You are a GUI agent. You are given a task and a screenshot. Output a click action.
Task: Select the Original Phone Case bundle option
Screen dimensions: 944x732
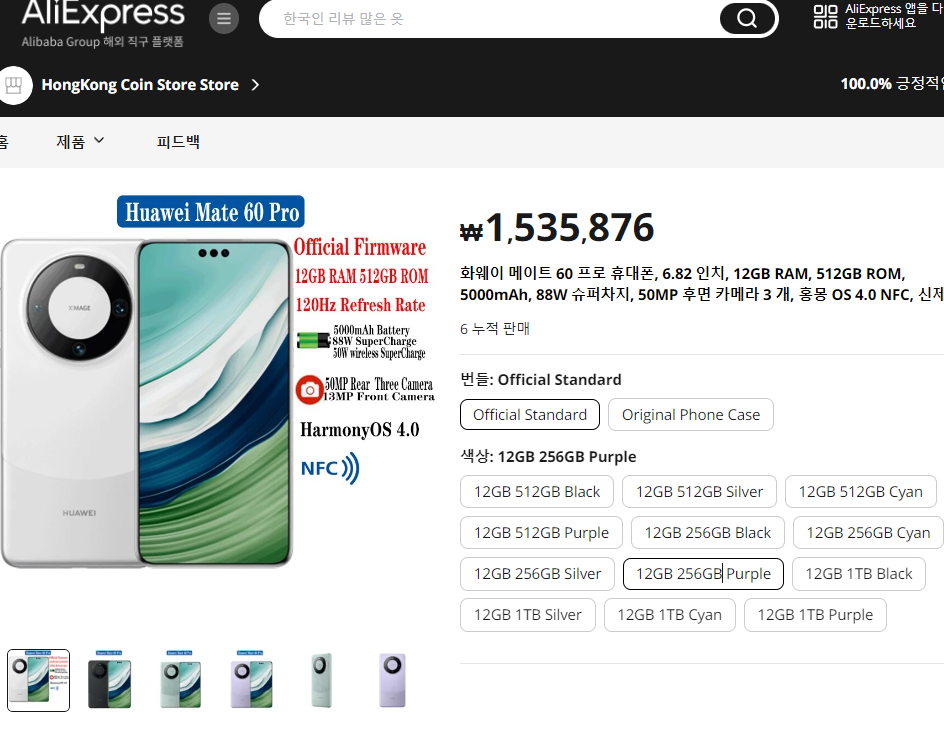point(691,415)
